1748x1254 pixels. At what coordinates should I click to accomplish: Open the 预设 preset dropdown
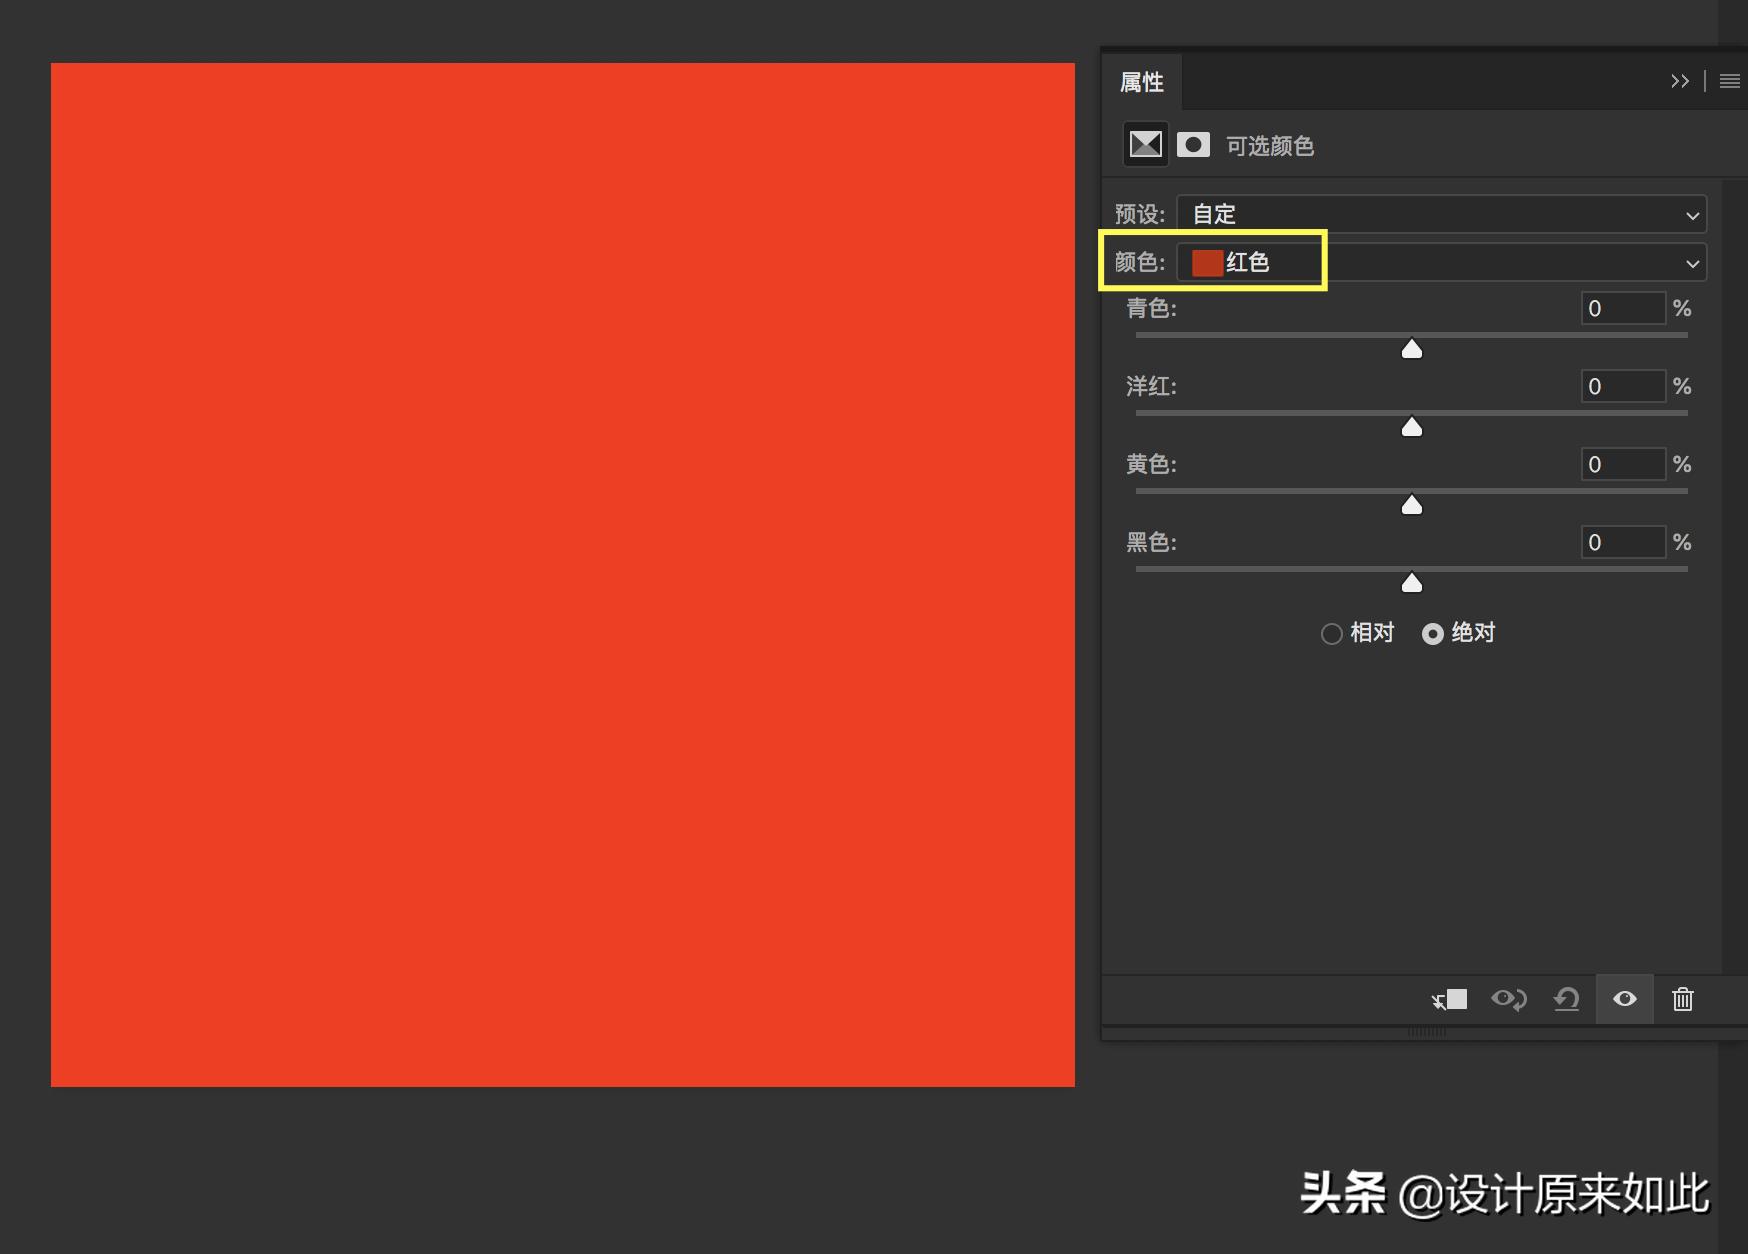click(1442, 214)
